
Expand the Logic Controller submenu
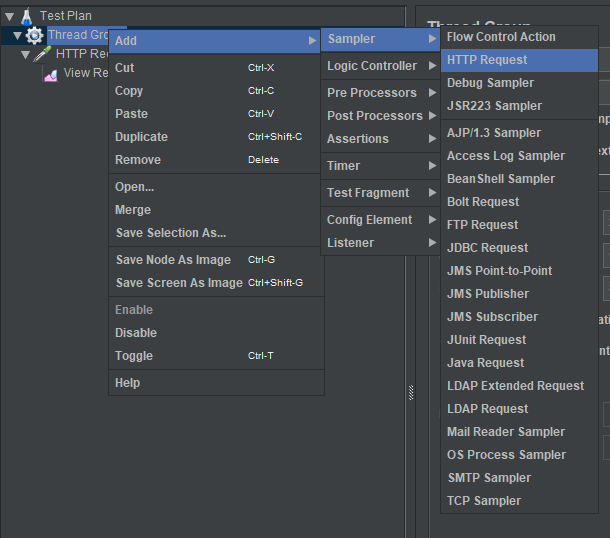pyautogui.click(x=380, y=66)
